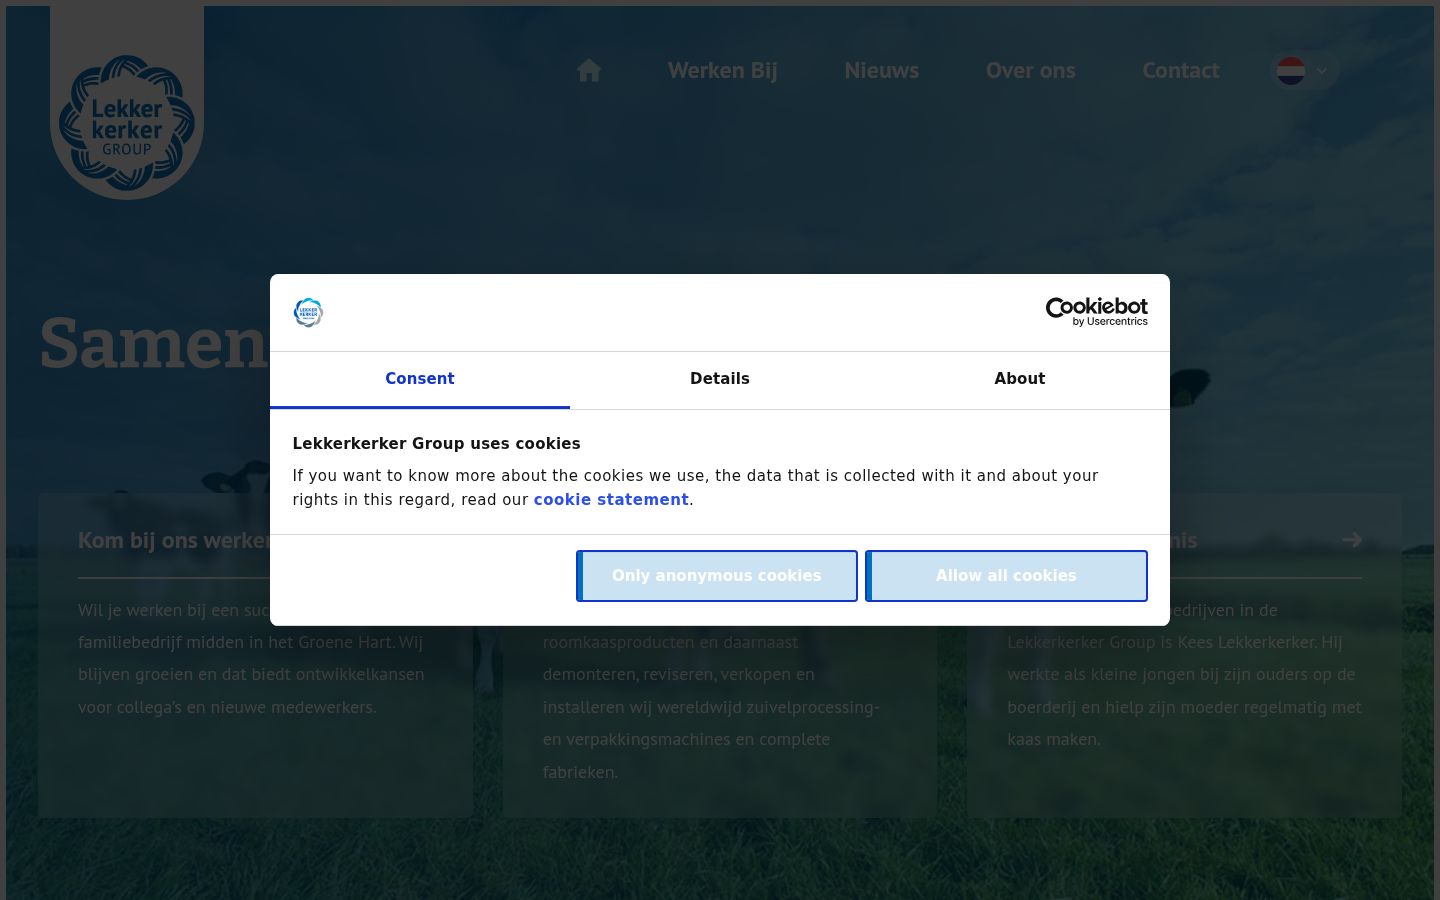Click Allow all cookies button
Image resolution: width=1440 pixels, height=900 pixels.
1006,576
